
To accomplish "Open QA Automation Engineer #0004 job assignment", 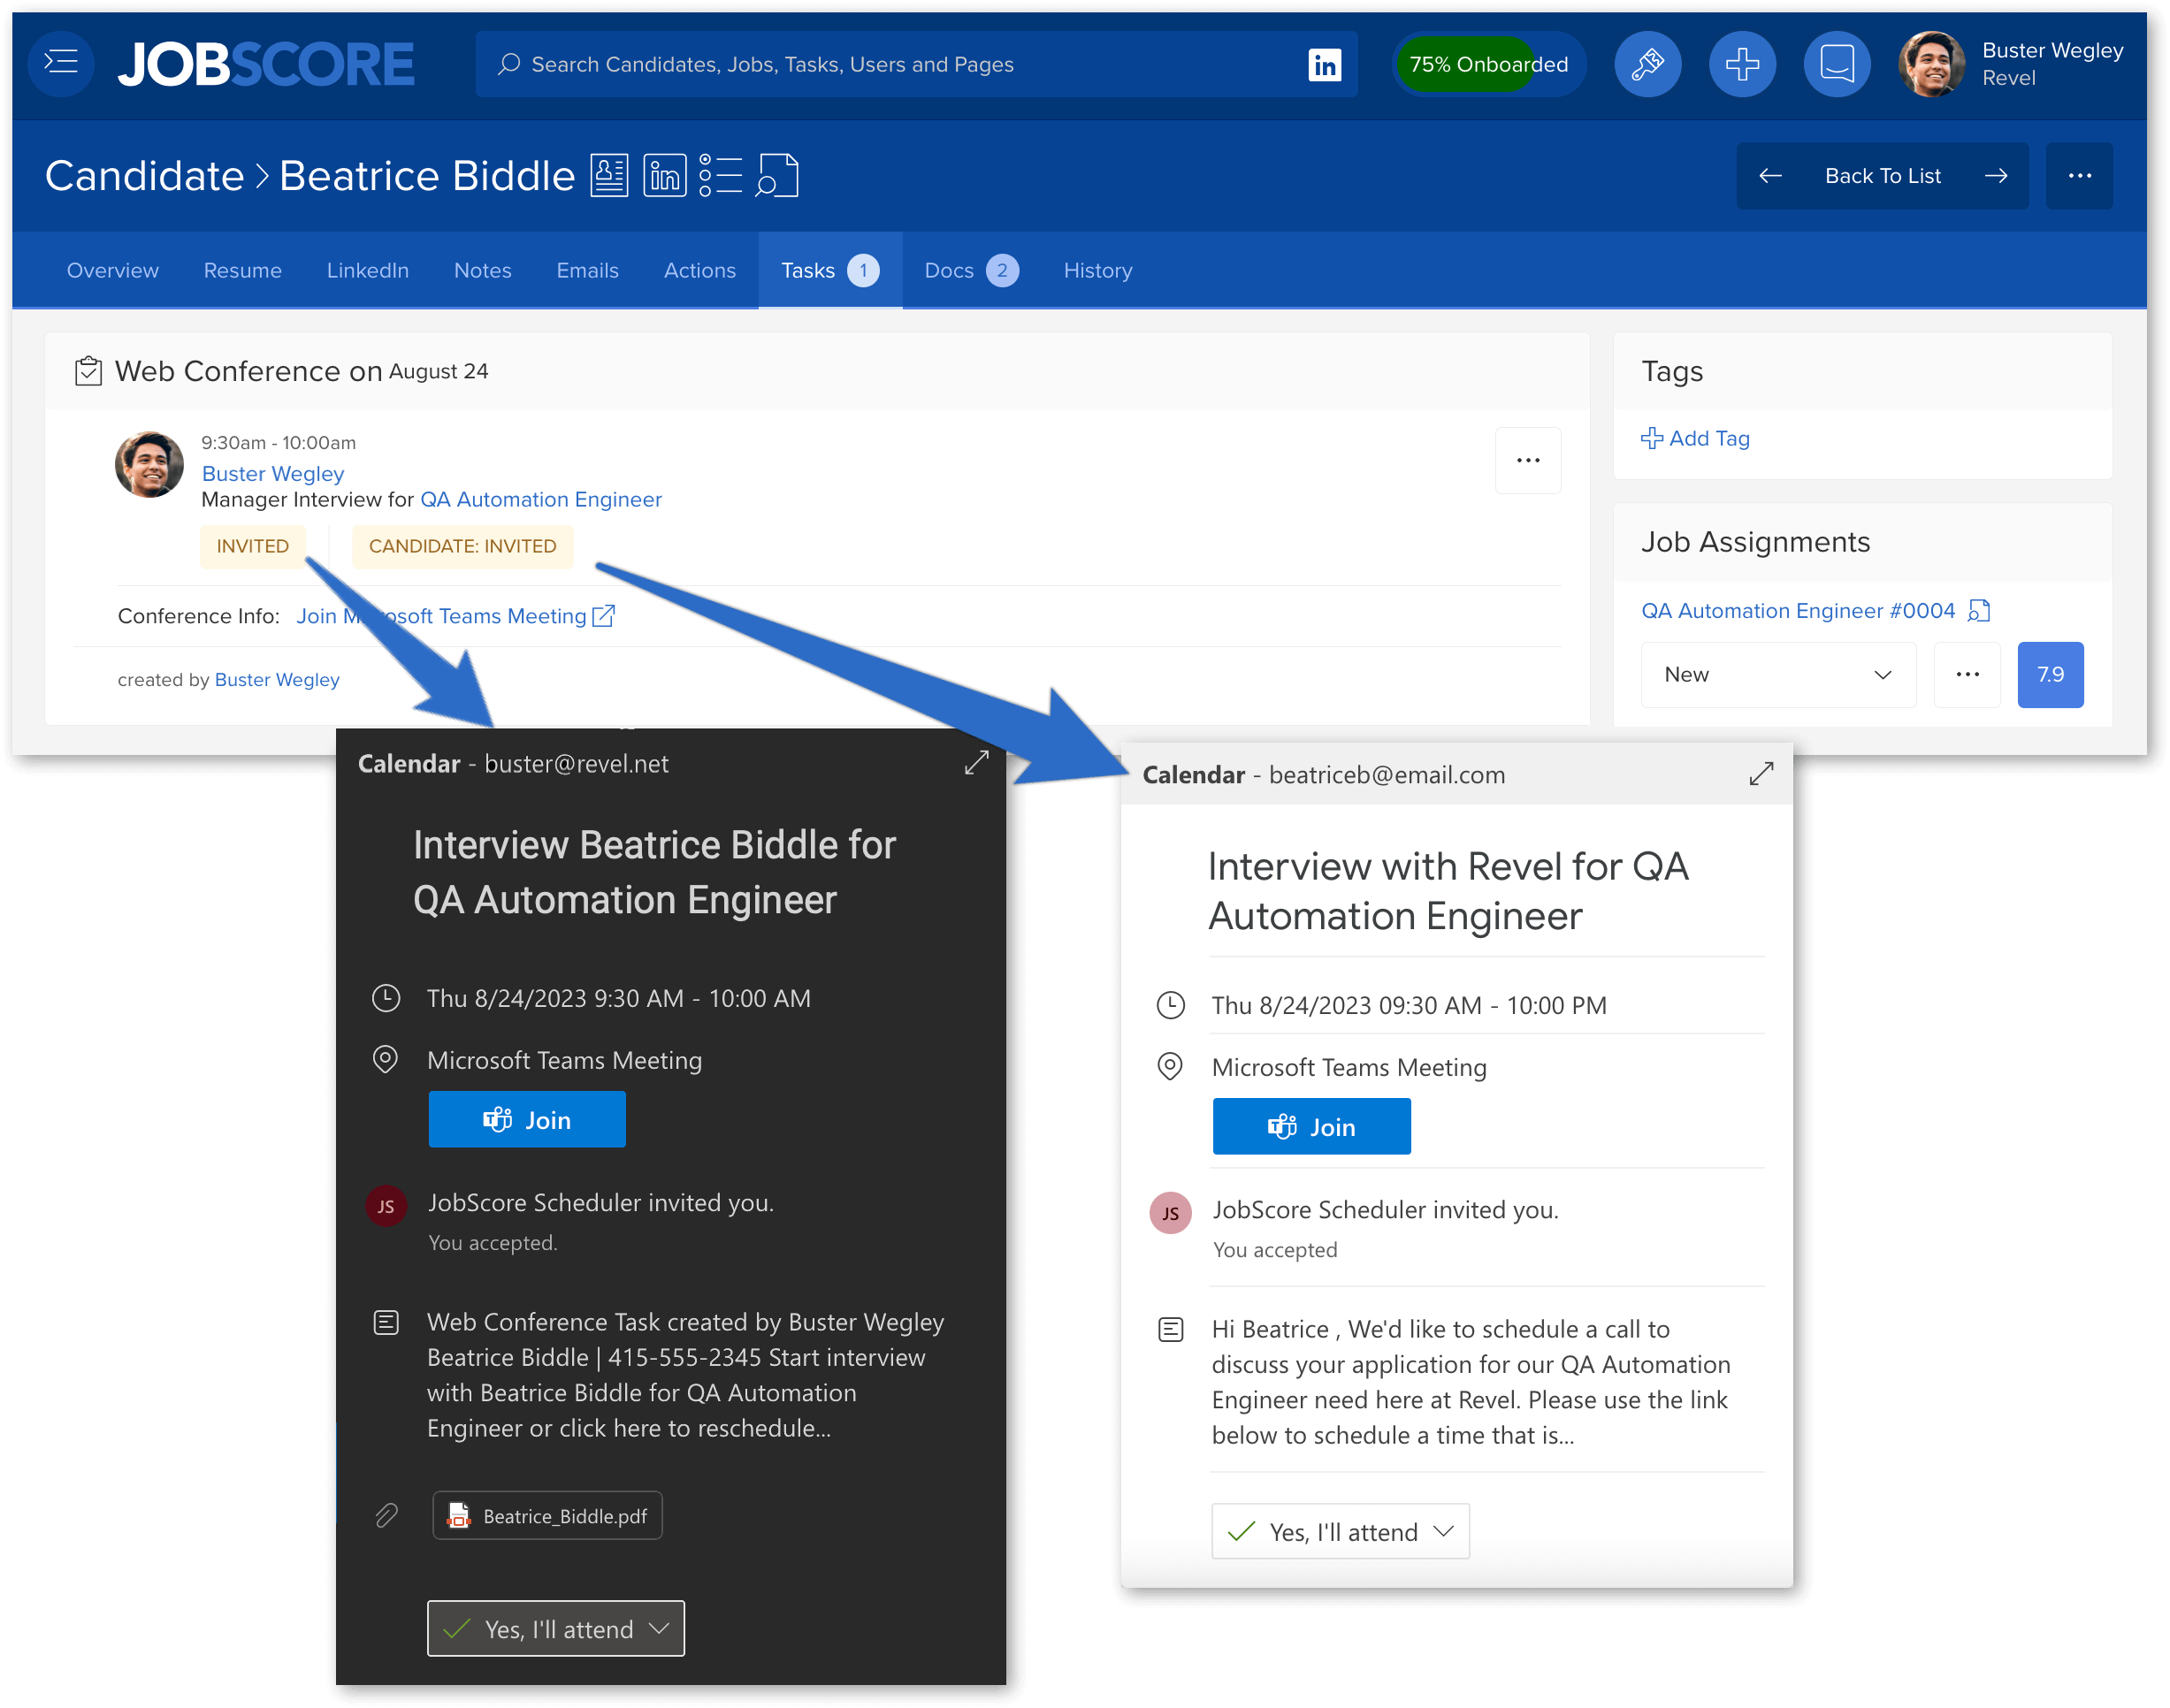I will pyautogui.click(x=1798, y=611).
